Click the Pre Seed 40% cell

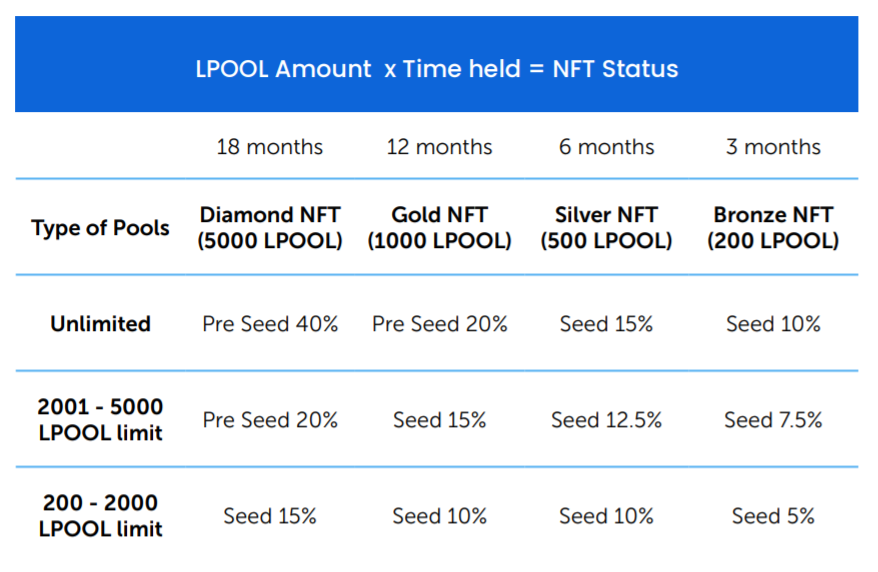[x=270, y=324]
